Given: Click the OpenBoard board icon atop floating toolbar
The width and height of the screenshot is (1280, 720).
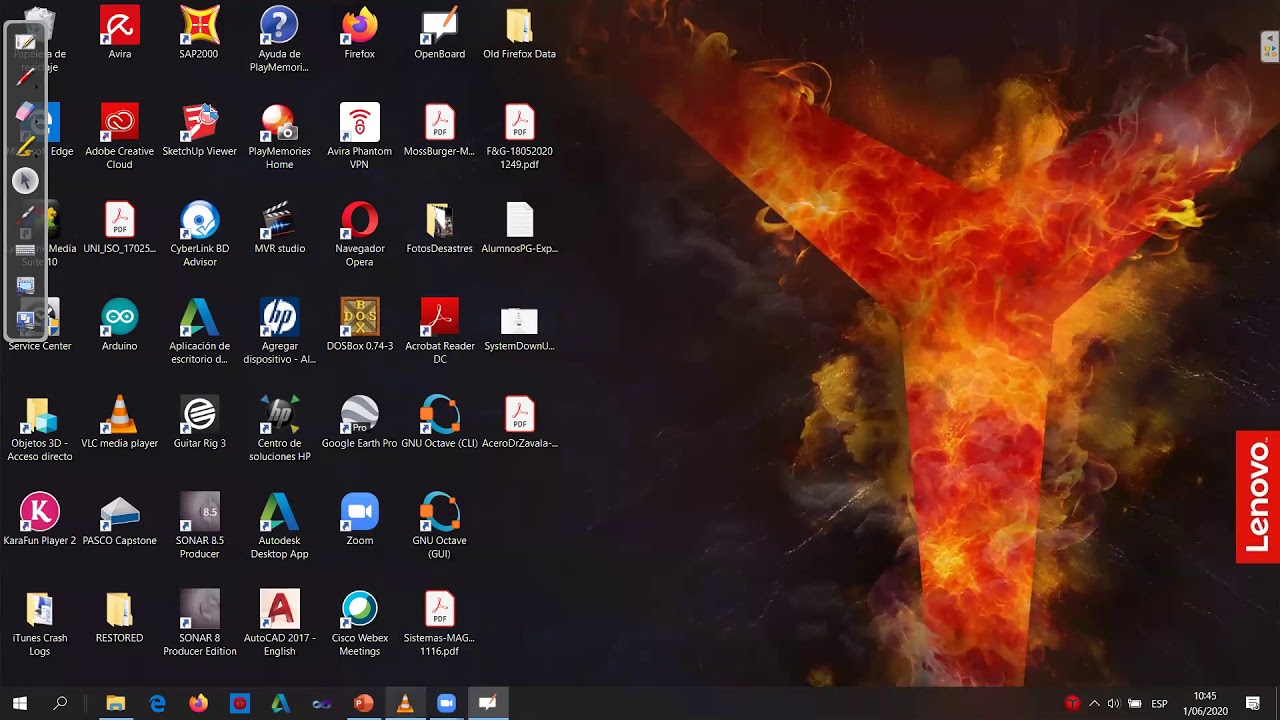Looking at the screenshot, I should coord(26,41).
